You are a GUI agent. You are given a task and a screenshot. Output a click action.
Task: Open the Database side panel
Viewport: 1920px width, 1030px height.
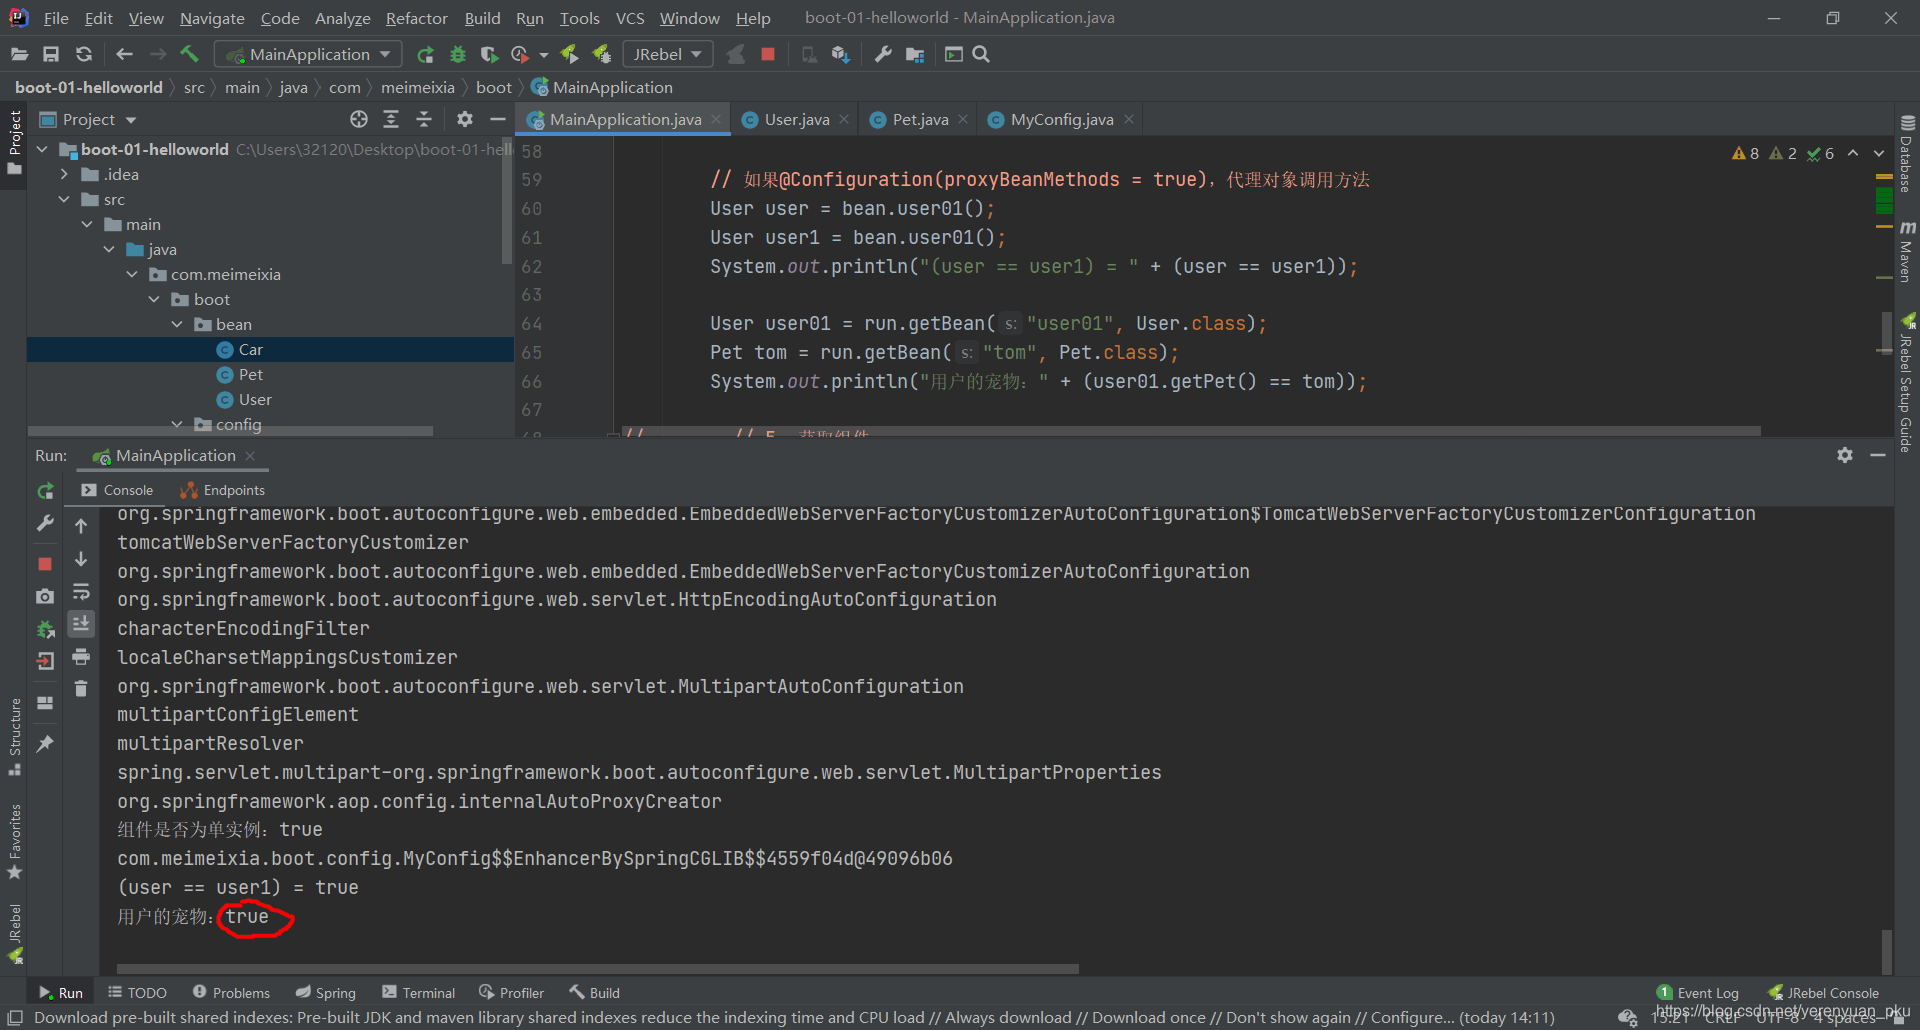click(1907, 155)
